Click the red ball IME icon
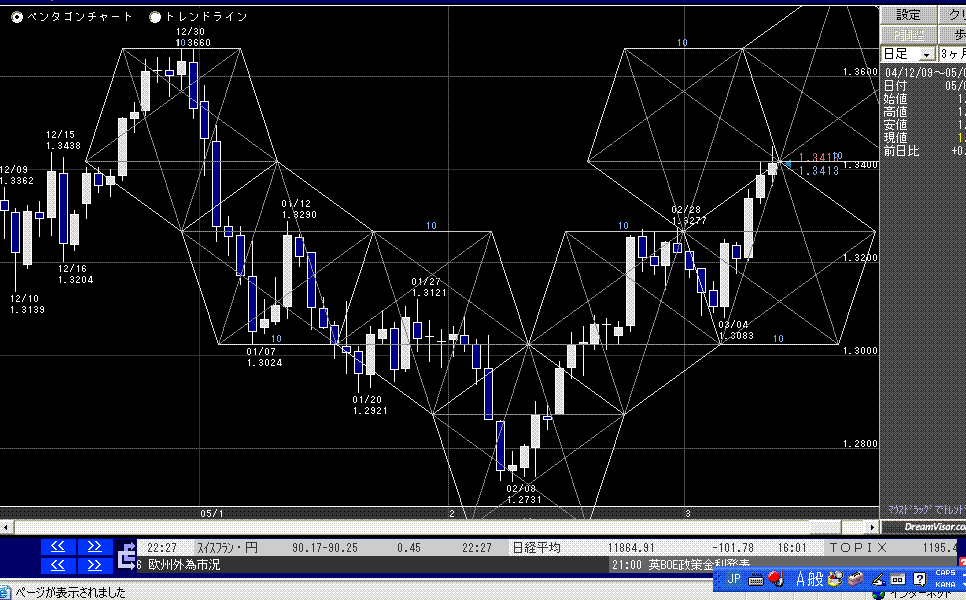This screenshot has height=600, width=966. coord(776,578)
